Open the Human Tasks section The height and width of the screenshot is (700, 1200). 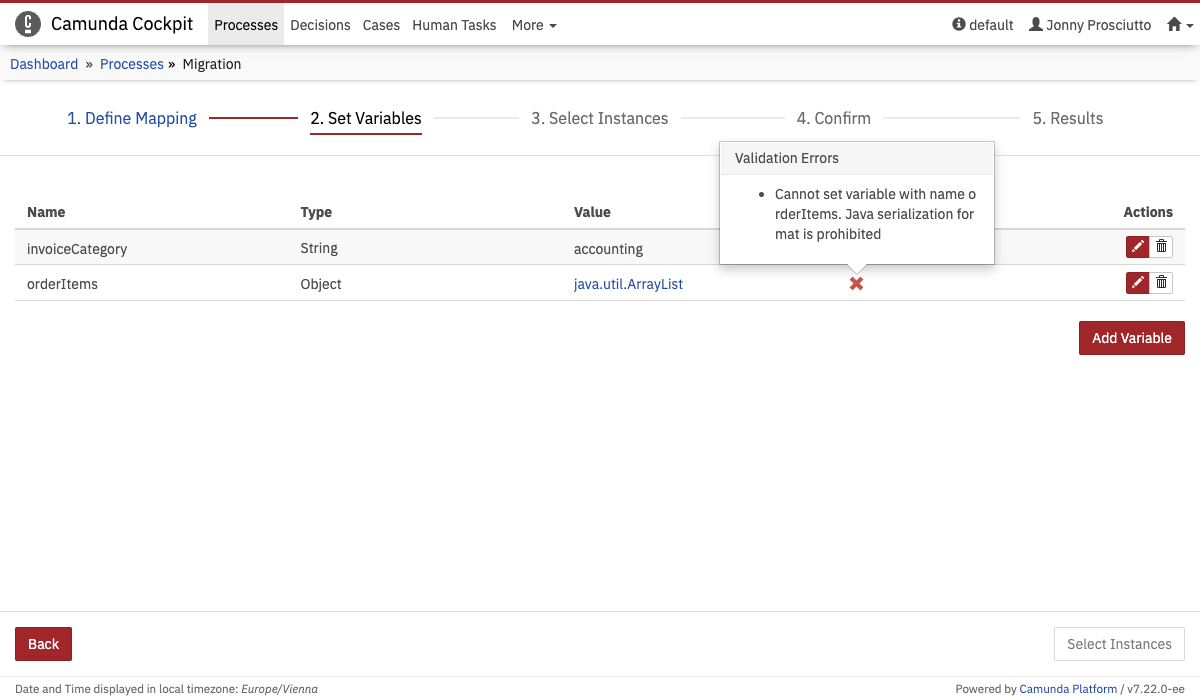click(454, 25)
